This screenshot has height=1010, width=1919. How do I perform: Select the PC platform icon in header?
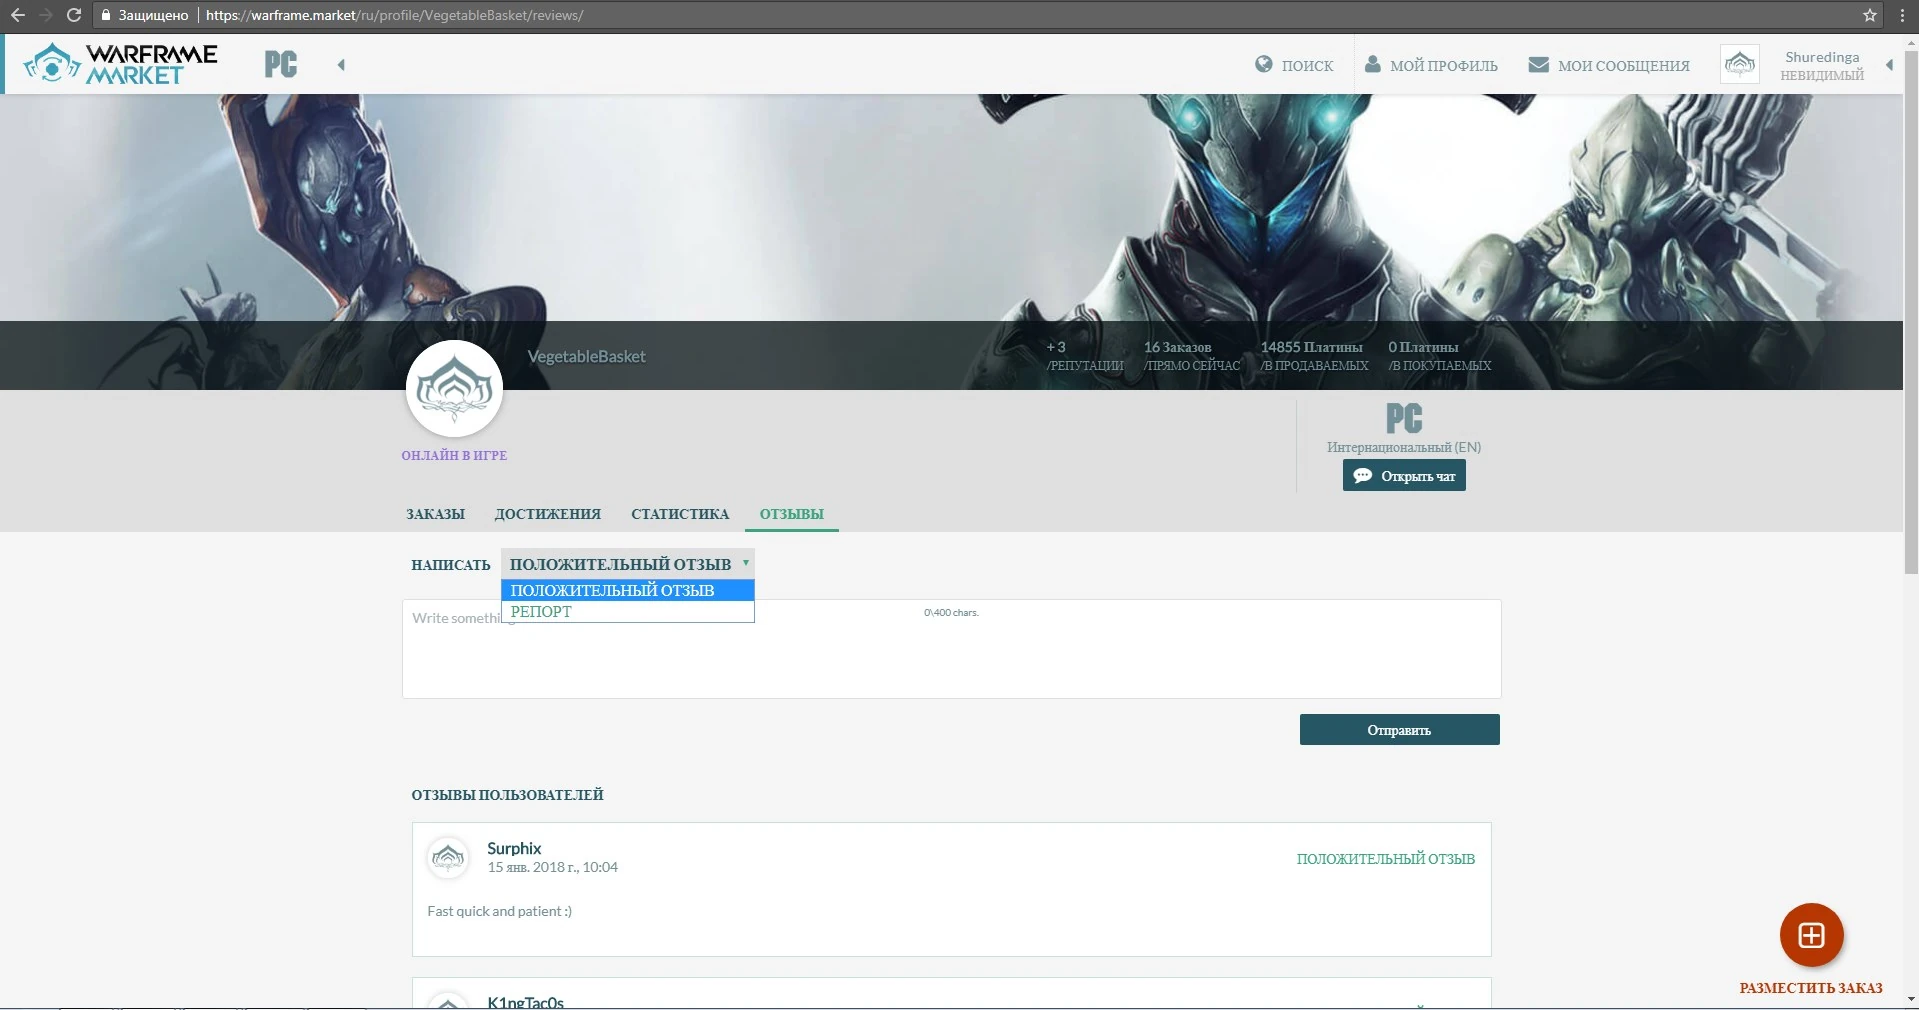[x=281, y=64]
